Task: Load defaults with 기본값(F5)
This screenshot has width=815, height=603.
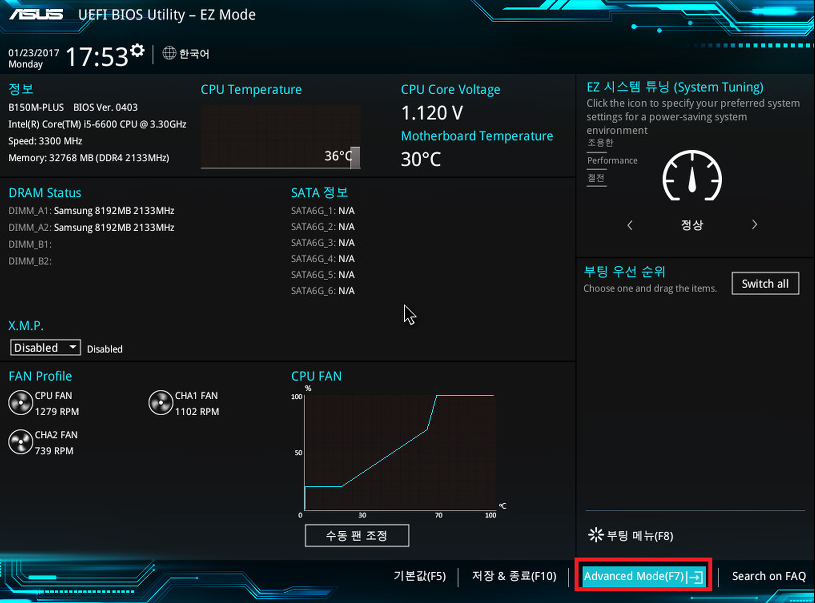Action: point(419,576)
